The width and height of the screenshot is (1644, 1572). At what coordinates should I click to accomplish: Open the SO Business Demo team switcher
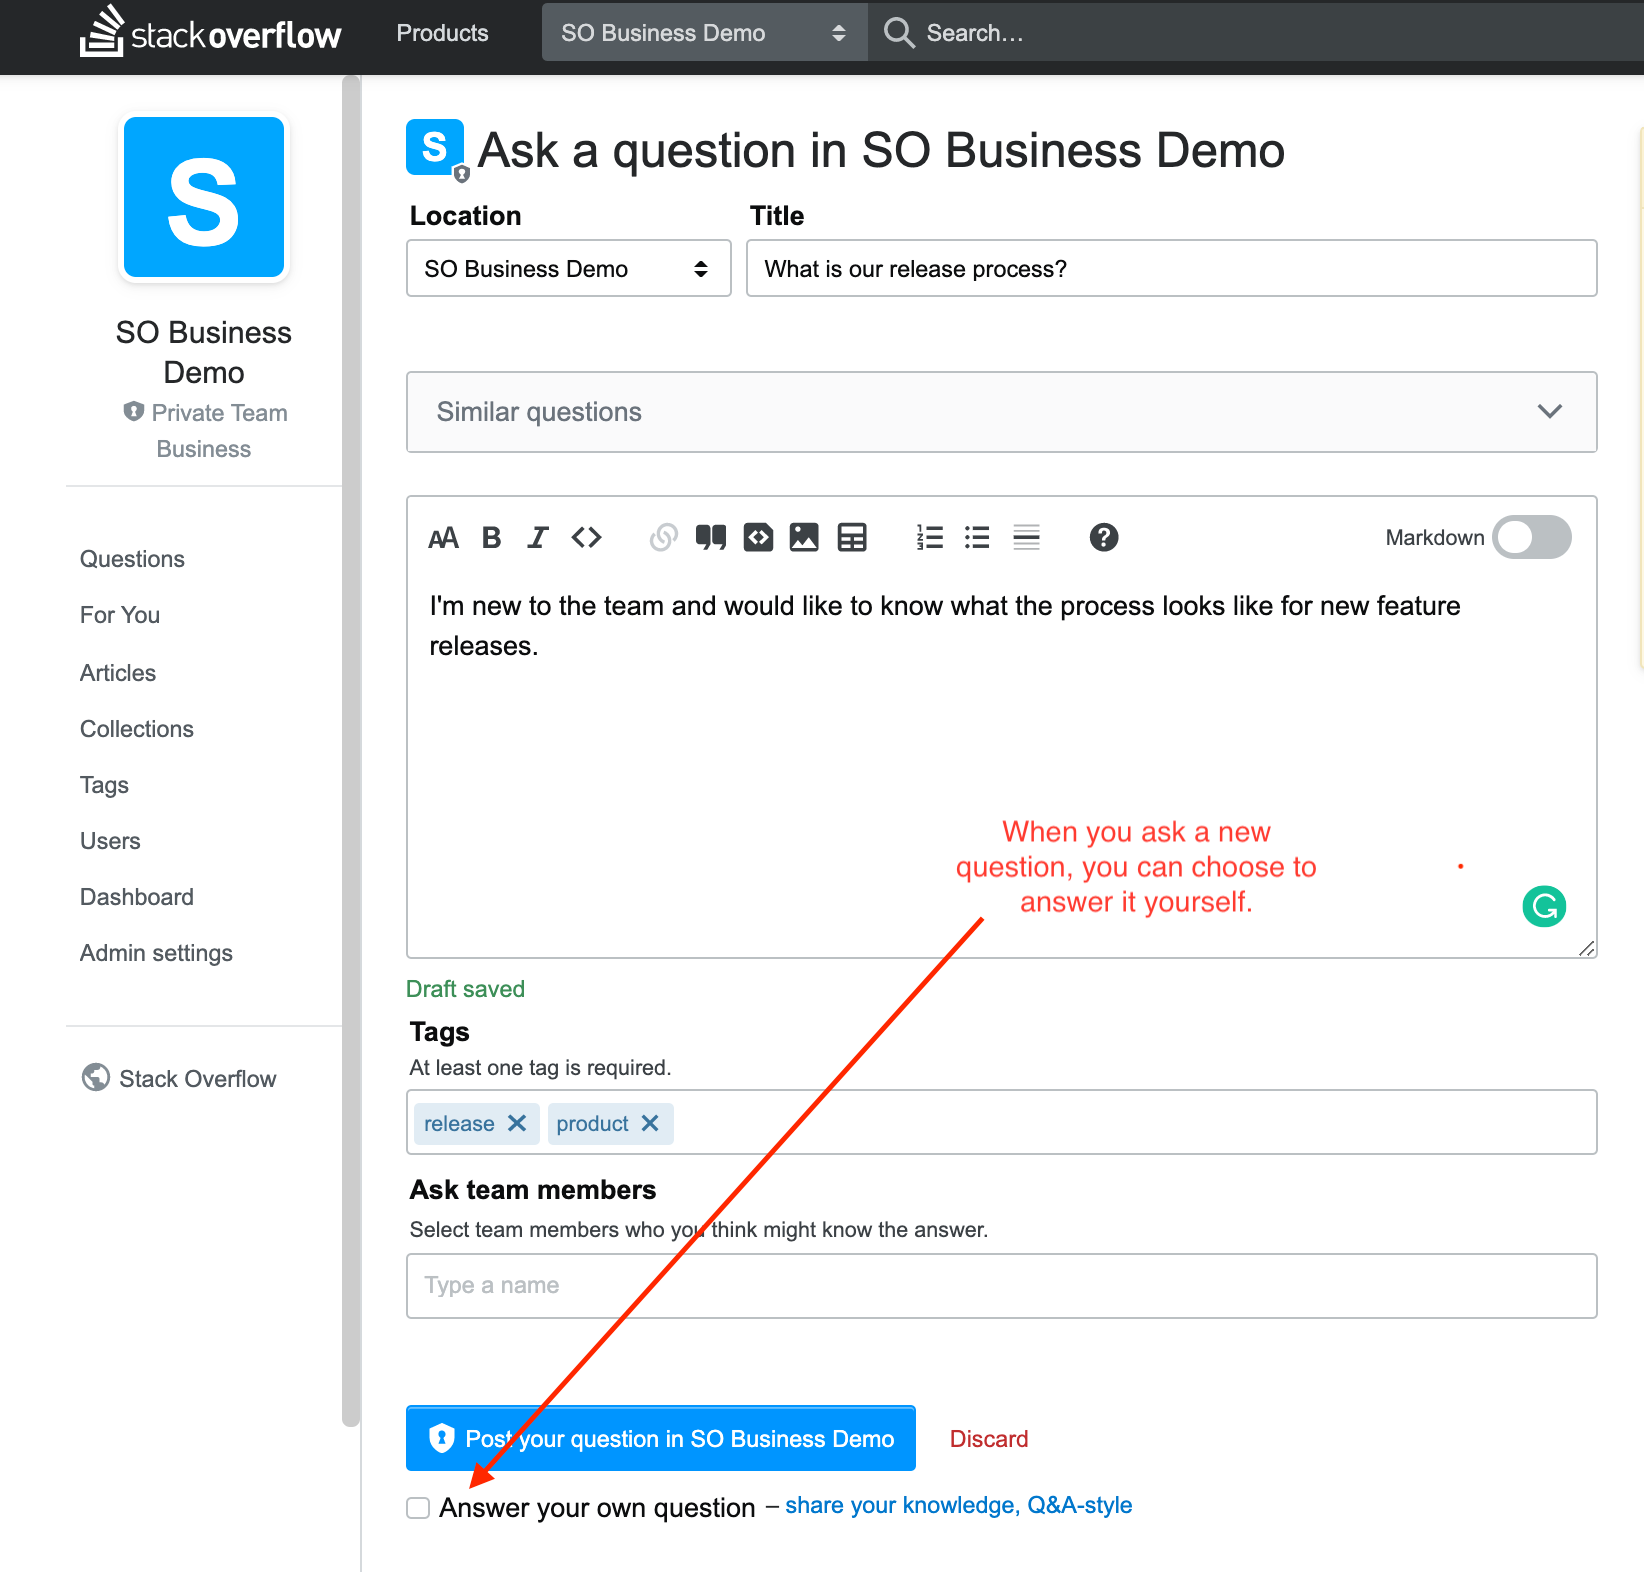coord(704,33)
